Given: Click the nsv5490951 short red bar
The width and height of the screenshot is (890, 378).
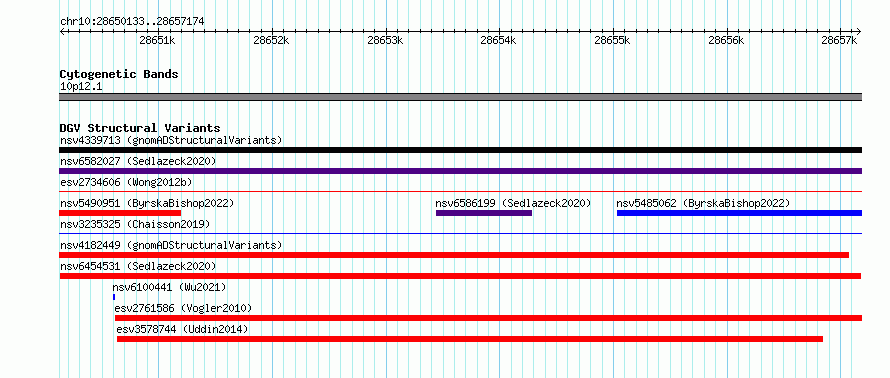Looking at the screenshot, I should pos(120,213).
